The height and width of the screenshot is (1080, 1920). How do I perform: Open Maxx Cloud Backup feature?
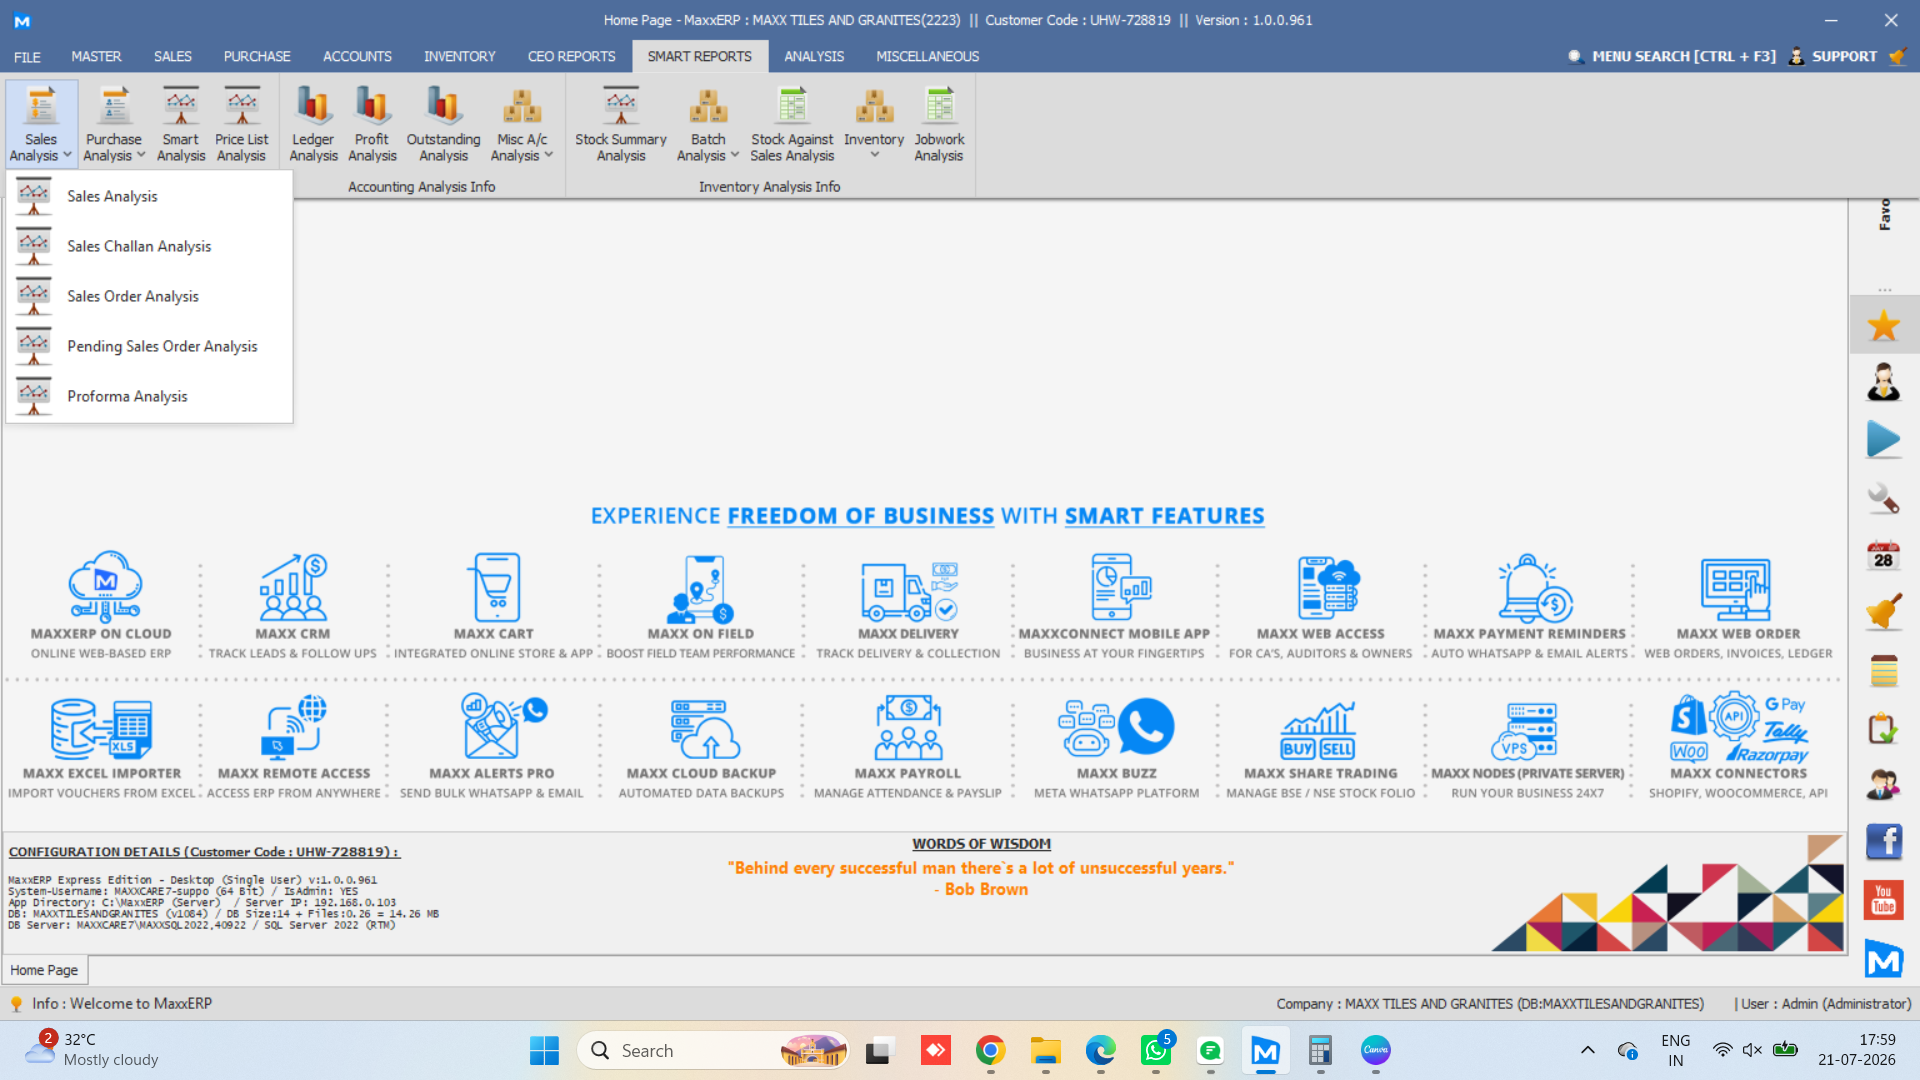pos(701,746)
